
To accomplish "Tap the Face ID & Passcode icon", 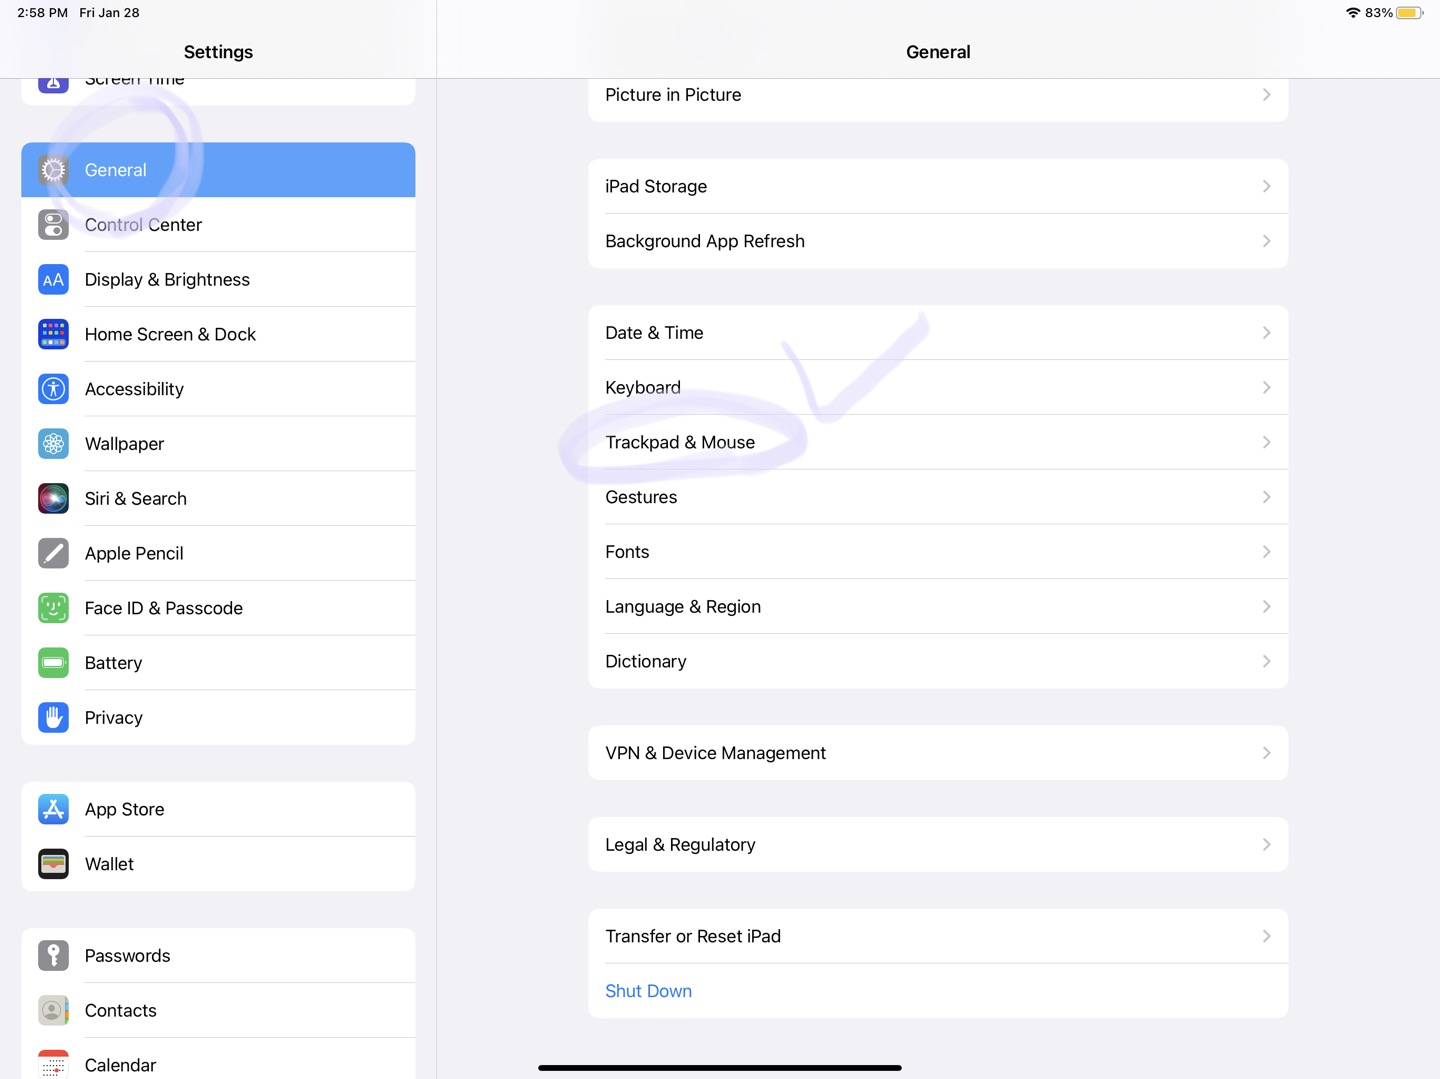I will click(53, 608).
